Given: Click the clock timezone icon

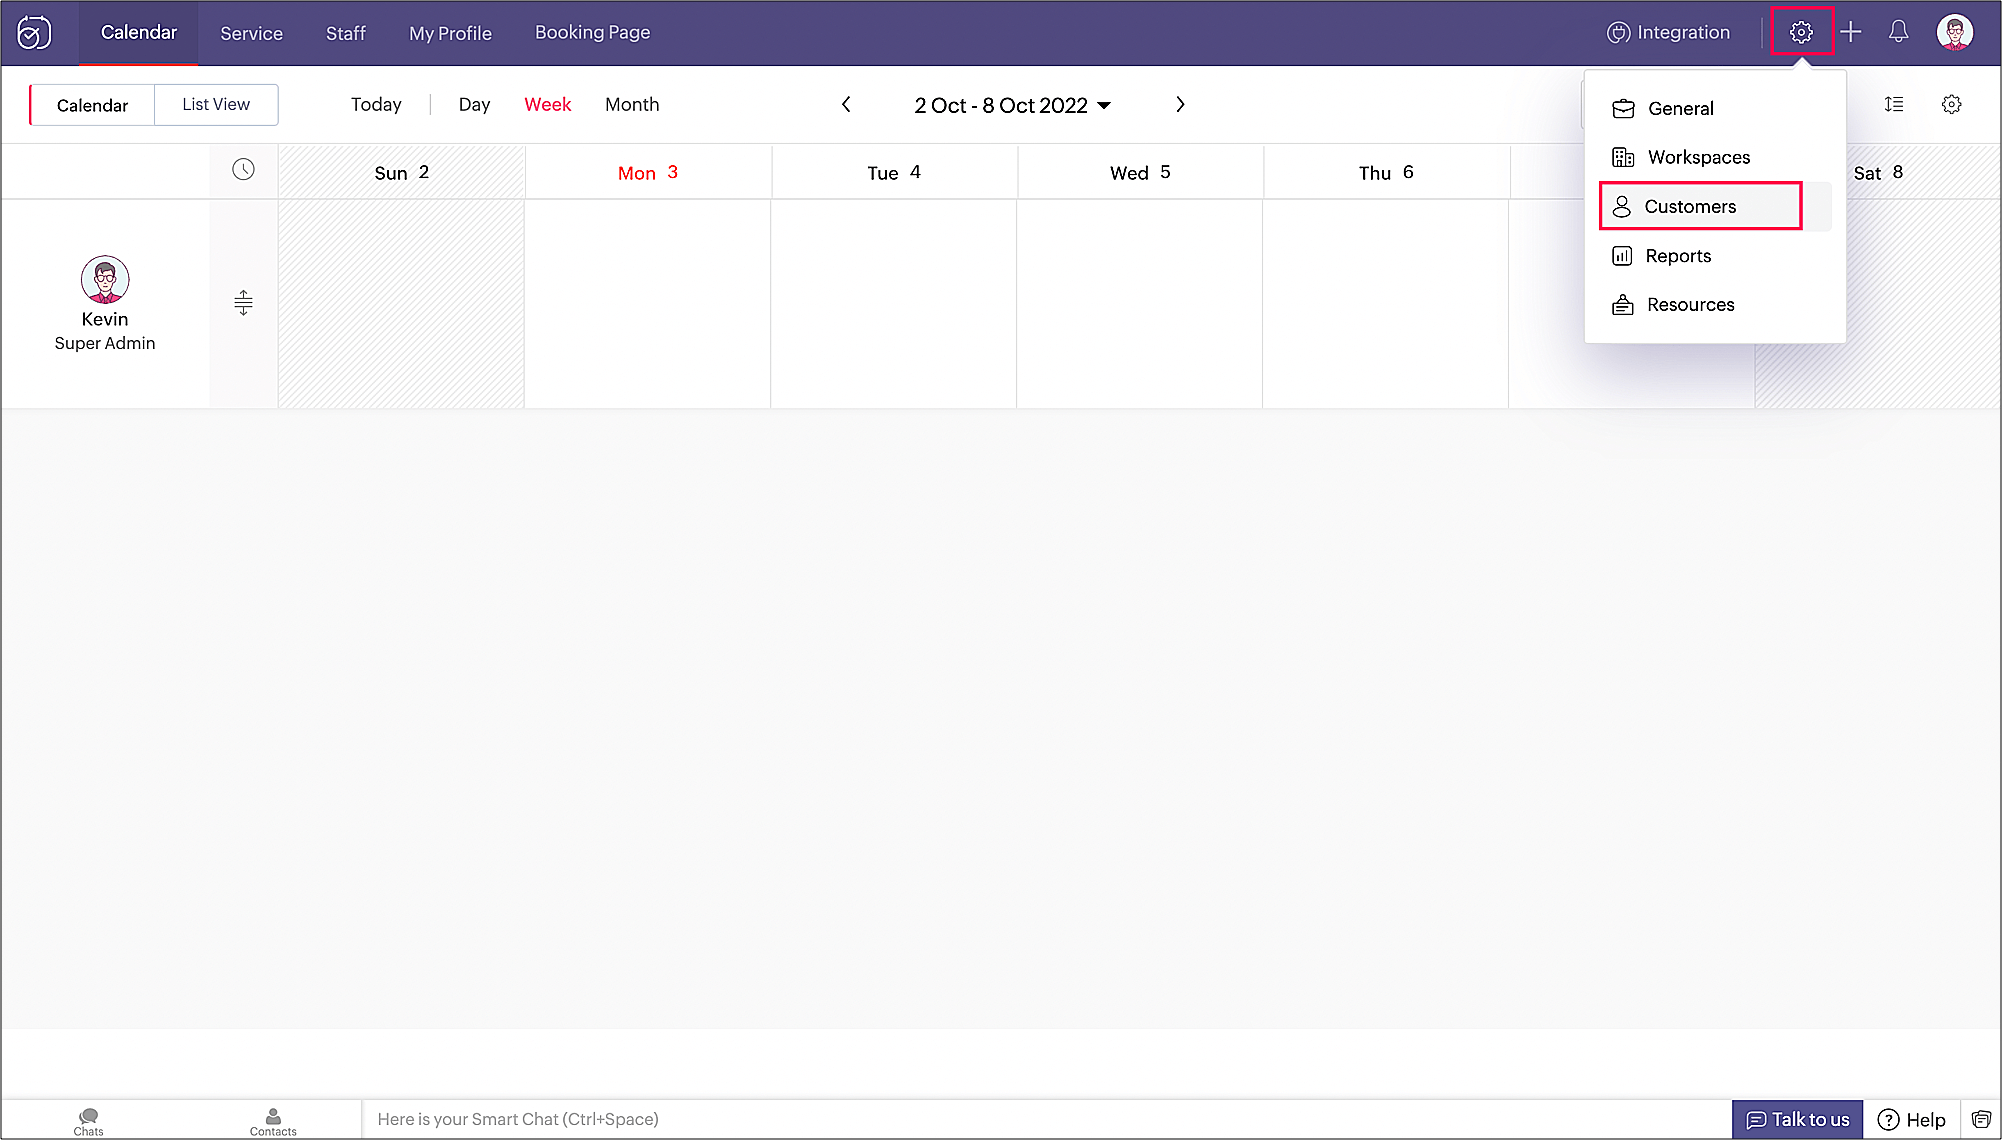Looking at the screenshot, I should point(243,170).
